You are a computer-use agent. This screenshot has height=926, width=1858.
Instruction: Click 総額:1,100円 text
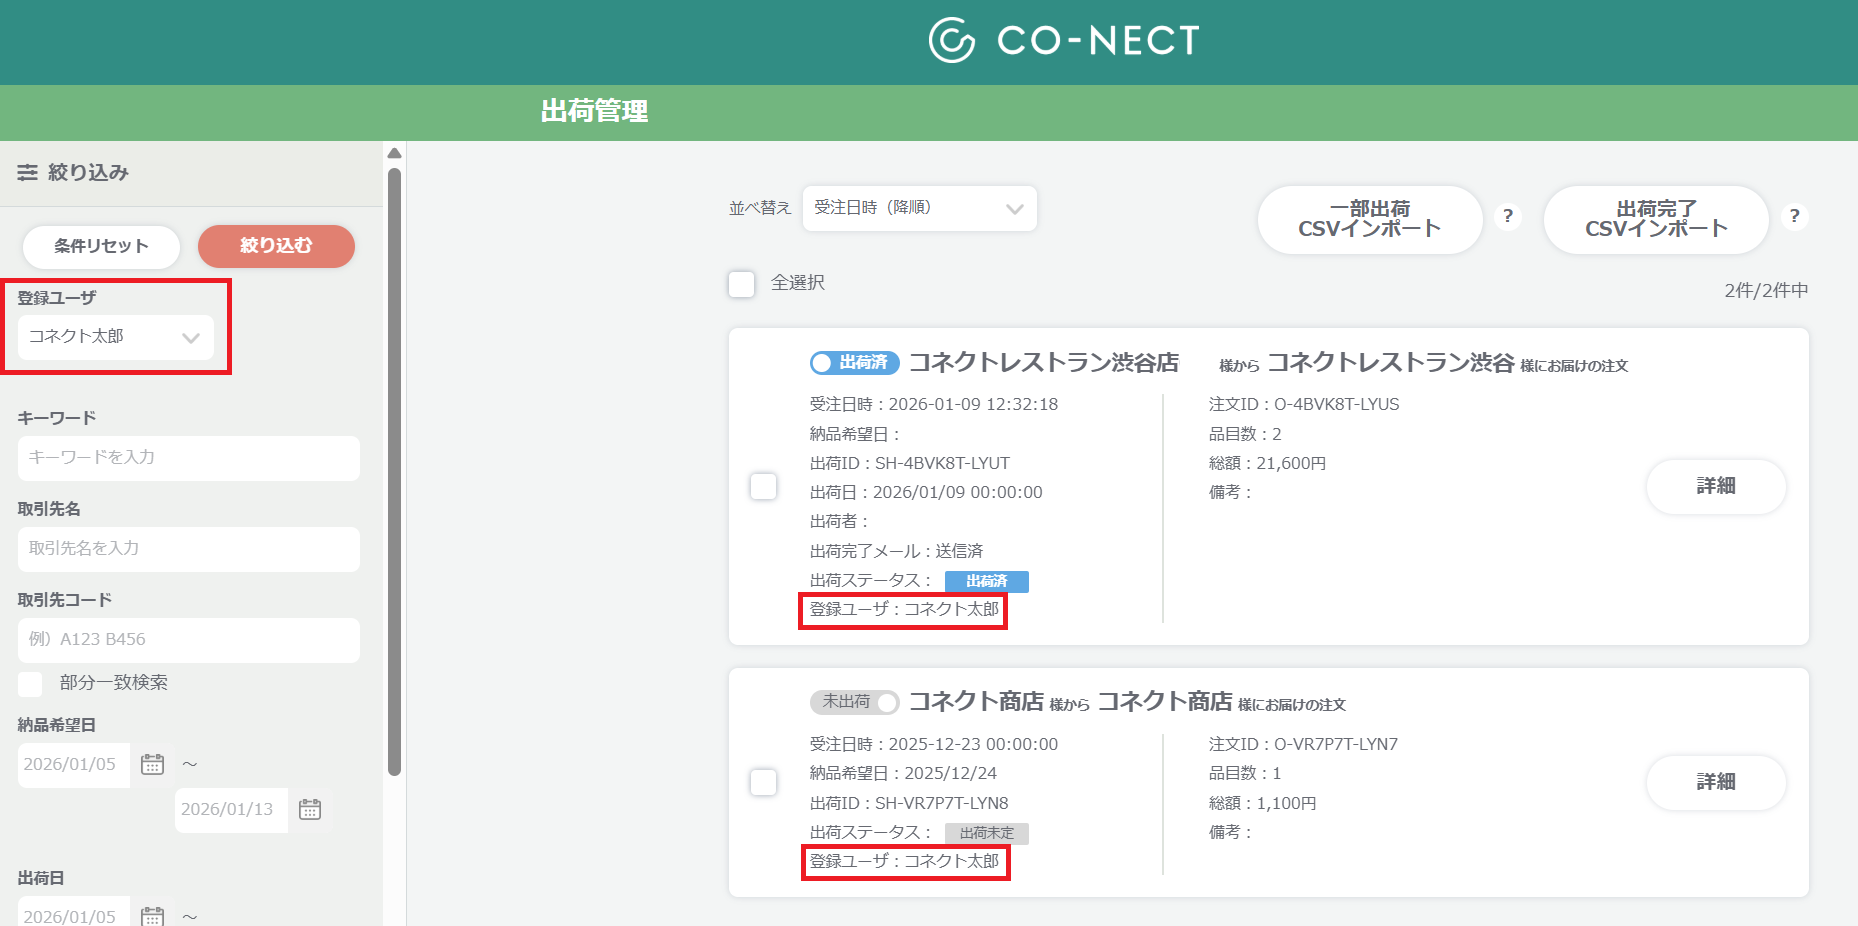tap(1262, 803)
